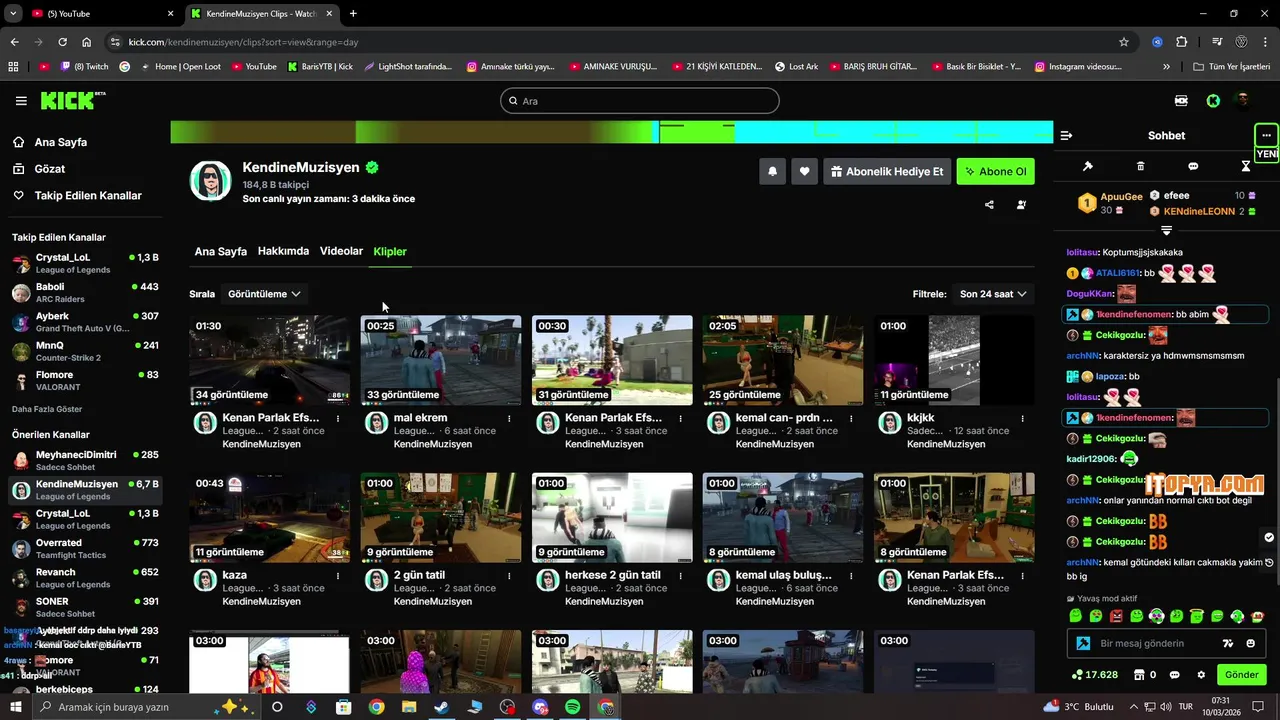Click the share icon below Abone Ol
This screenshot has height=720, width=1280.
[989, 205]
